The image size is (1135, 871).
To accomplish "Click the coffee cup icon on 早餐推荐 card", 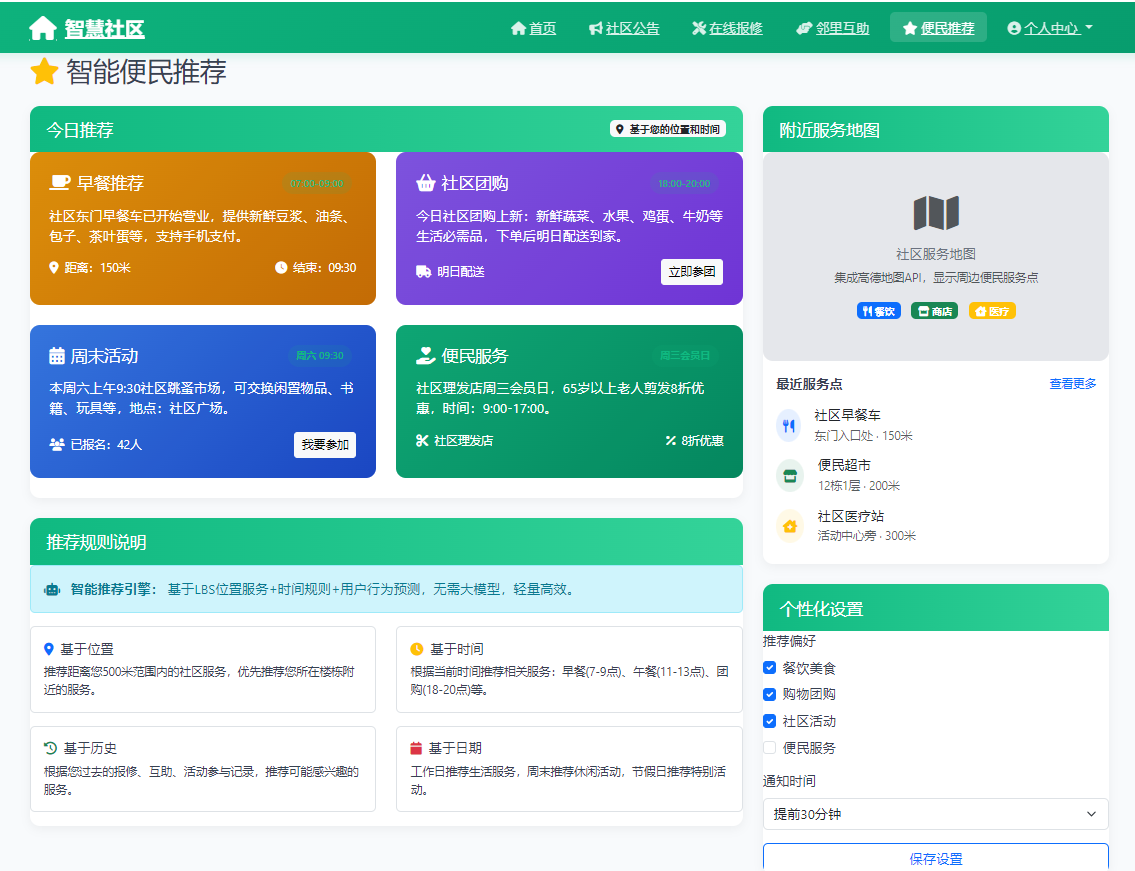I will pos(58,182).
